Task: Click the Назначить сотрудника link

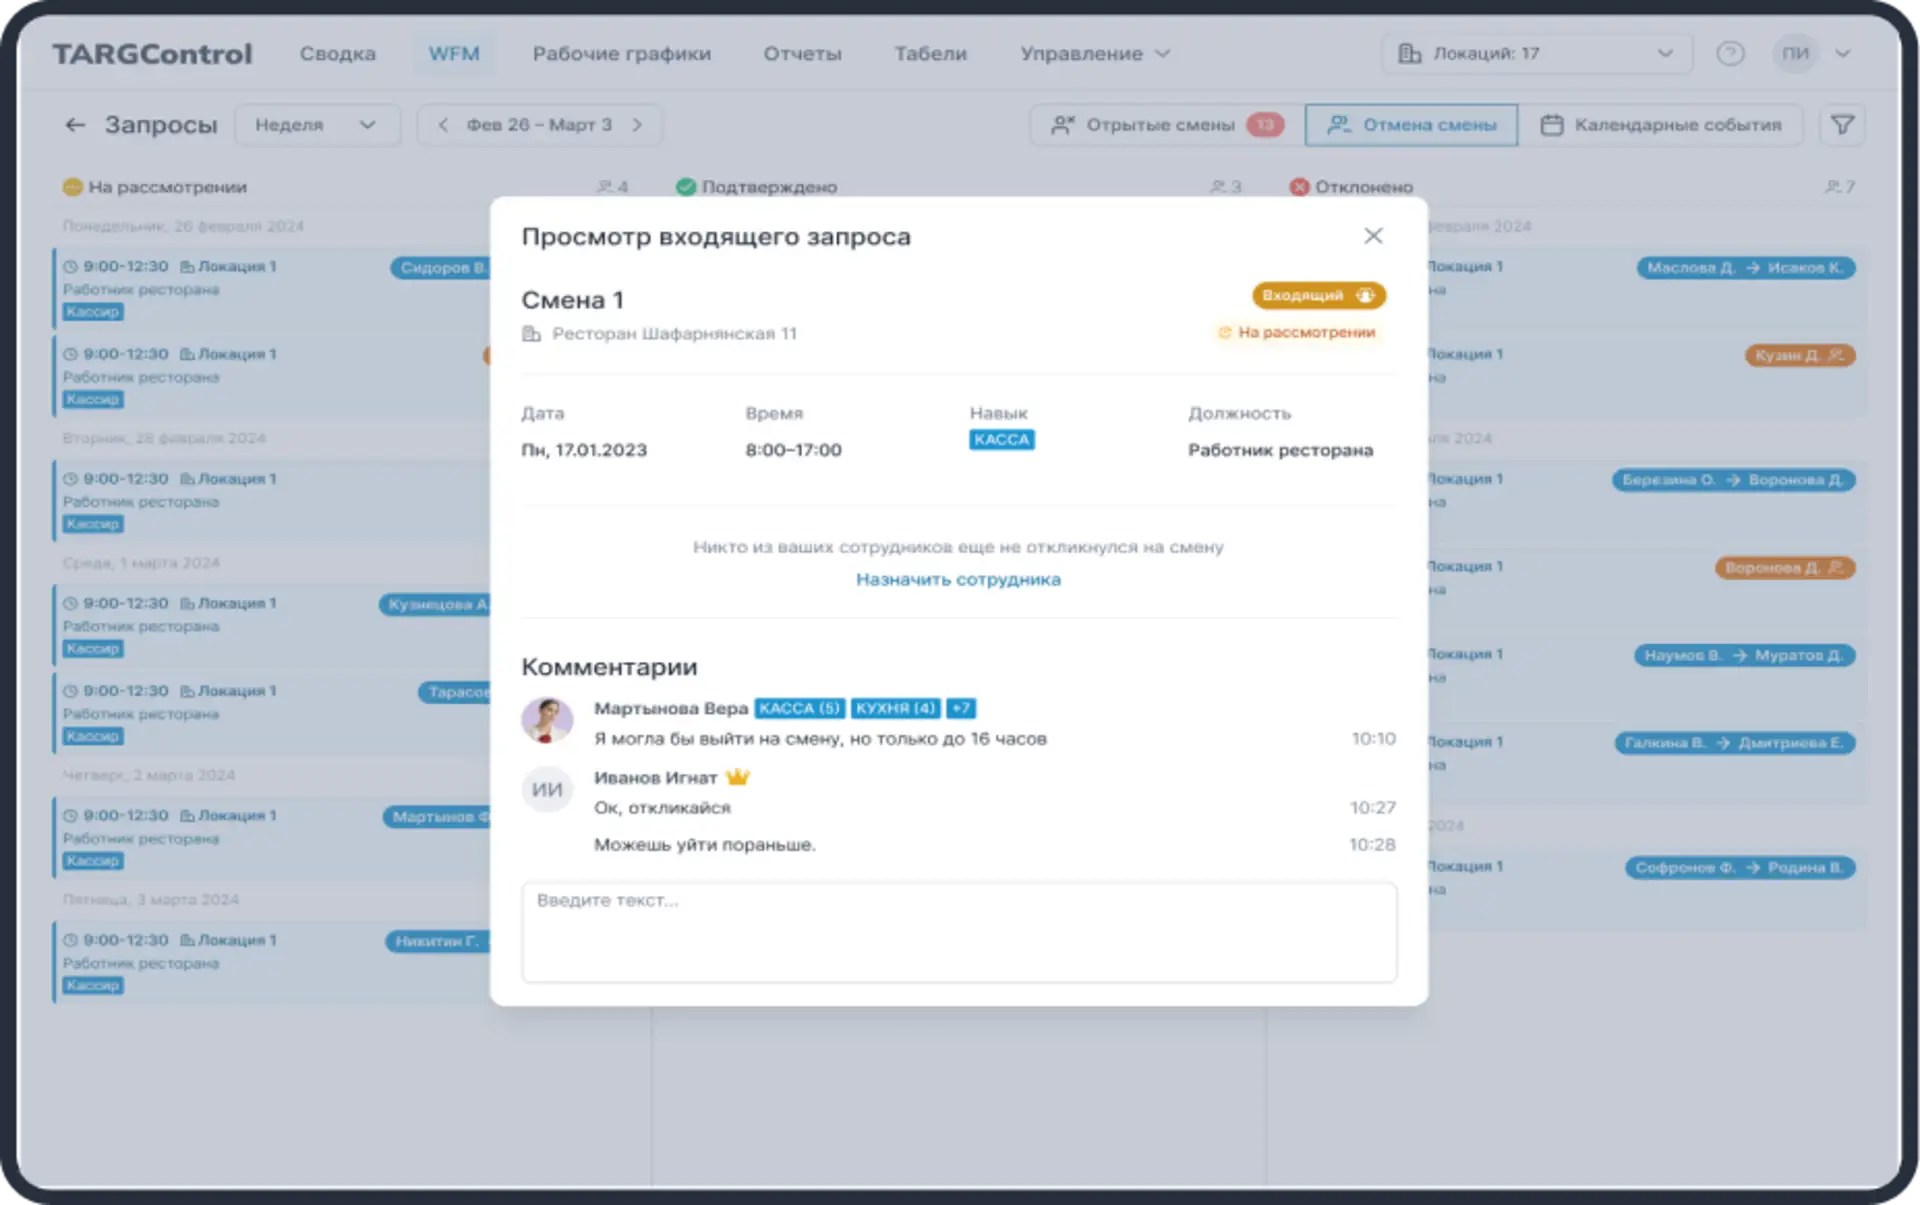Action: pos(958,580)
